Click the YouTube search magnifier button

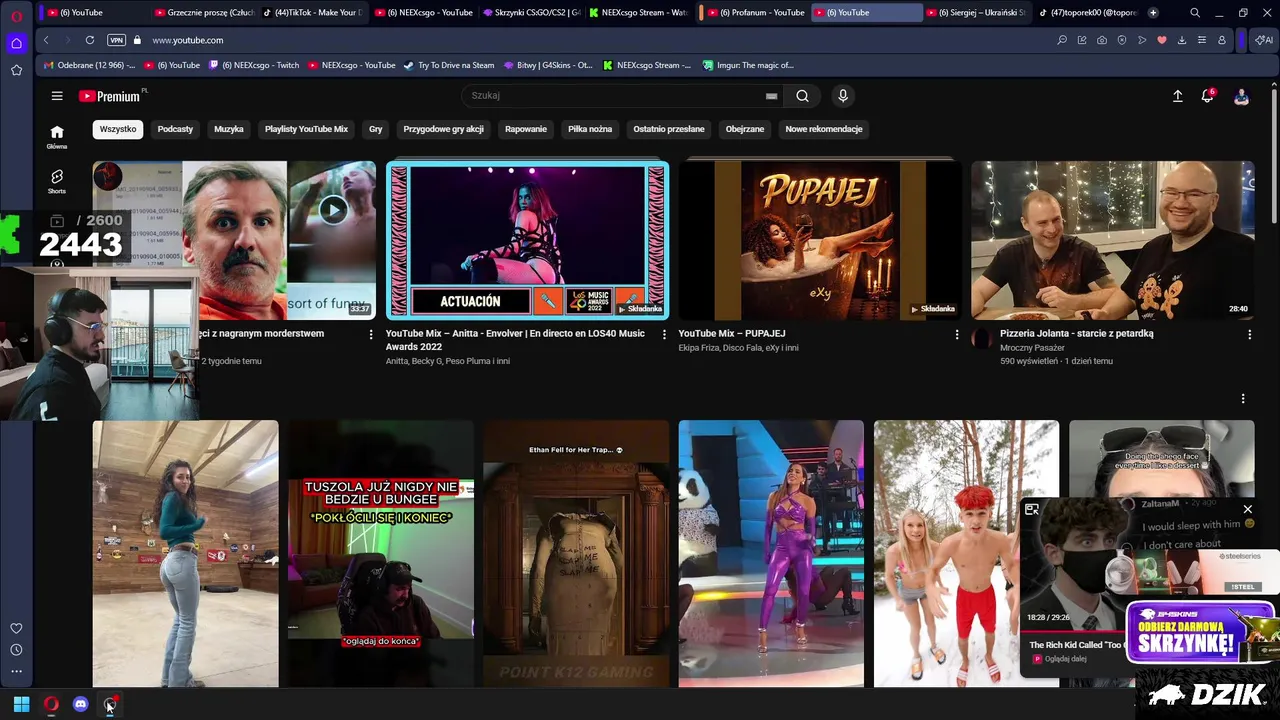[802, 96]
